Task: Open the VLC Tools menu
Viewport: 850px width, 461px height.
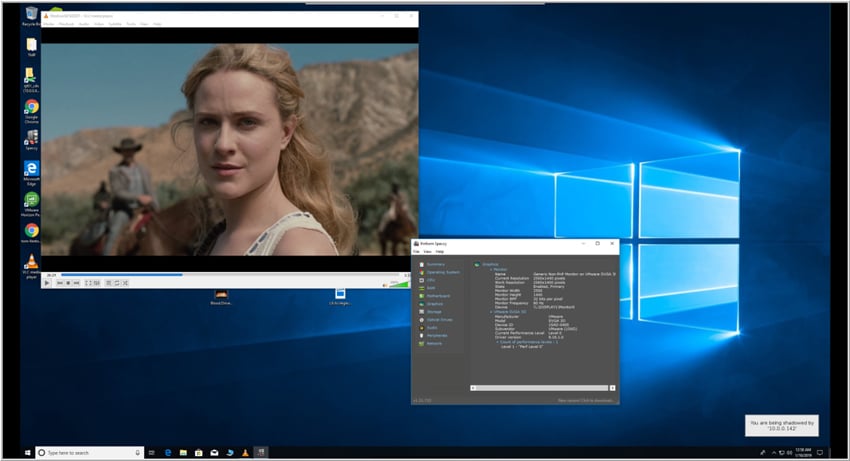Action: (131, 24)
